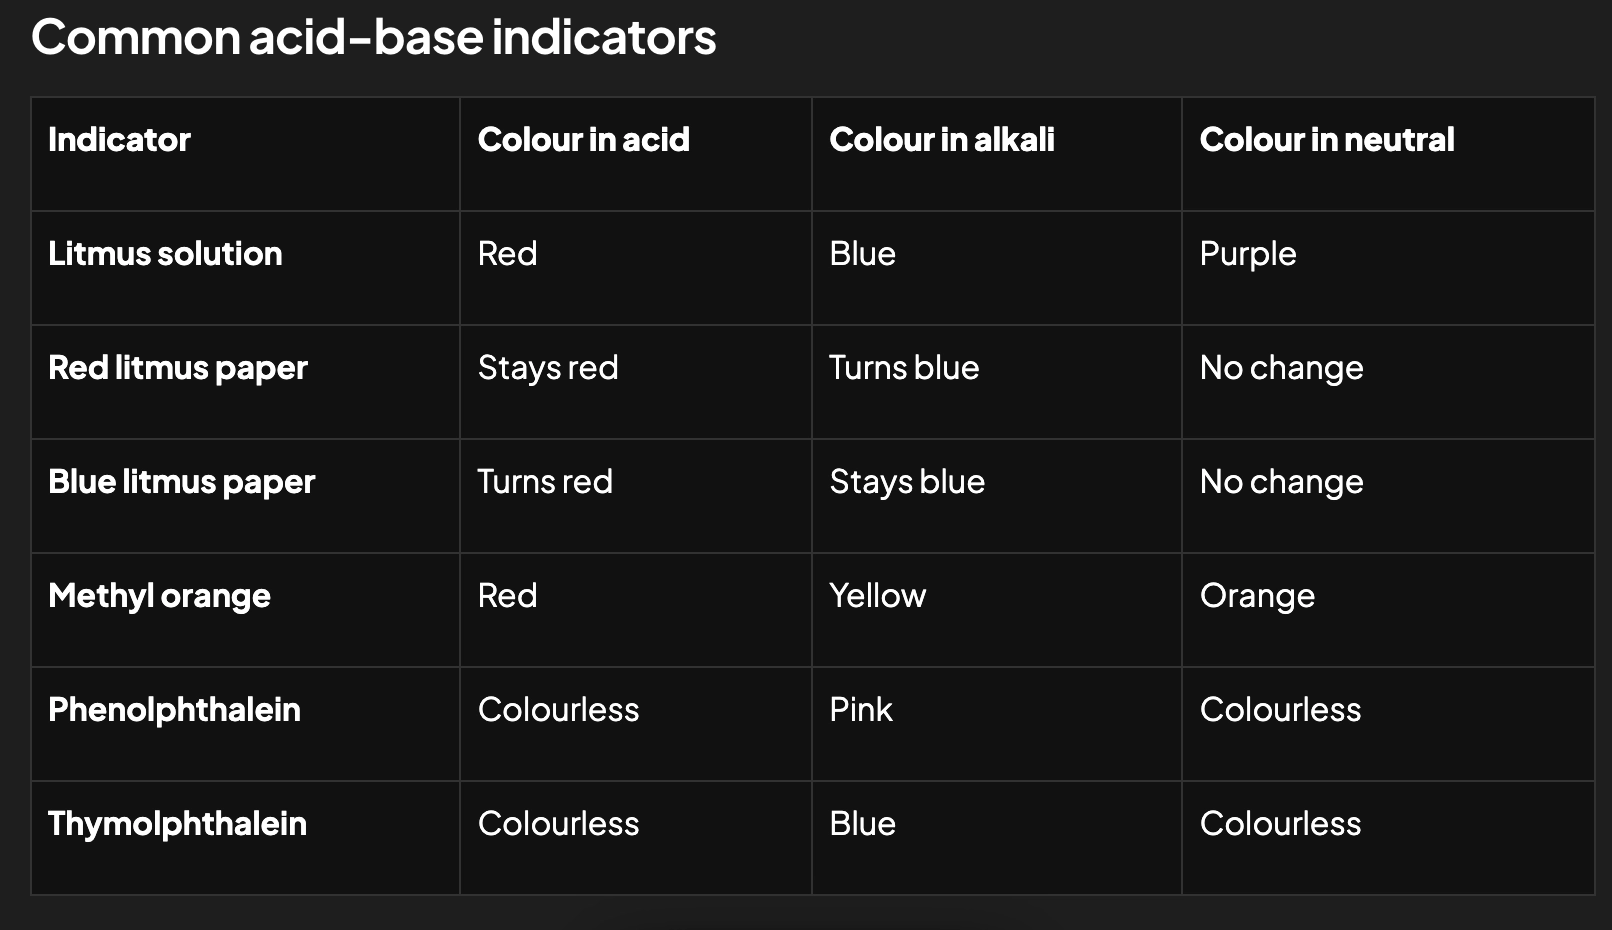The width and height of the screenshot is (1612, 930).
Task: Click the 'Common acid-base indicators' heading
Action: coord(373,38)
